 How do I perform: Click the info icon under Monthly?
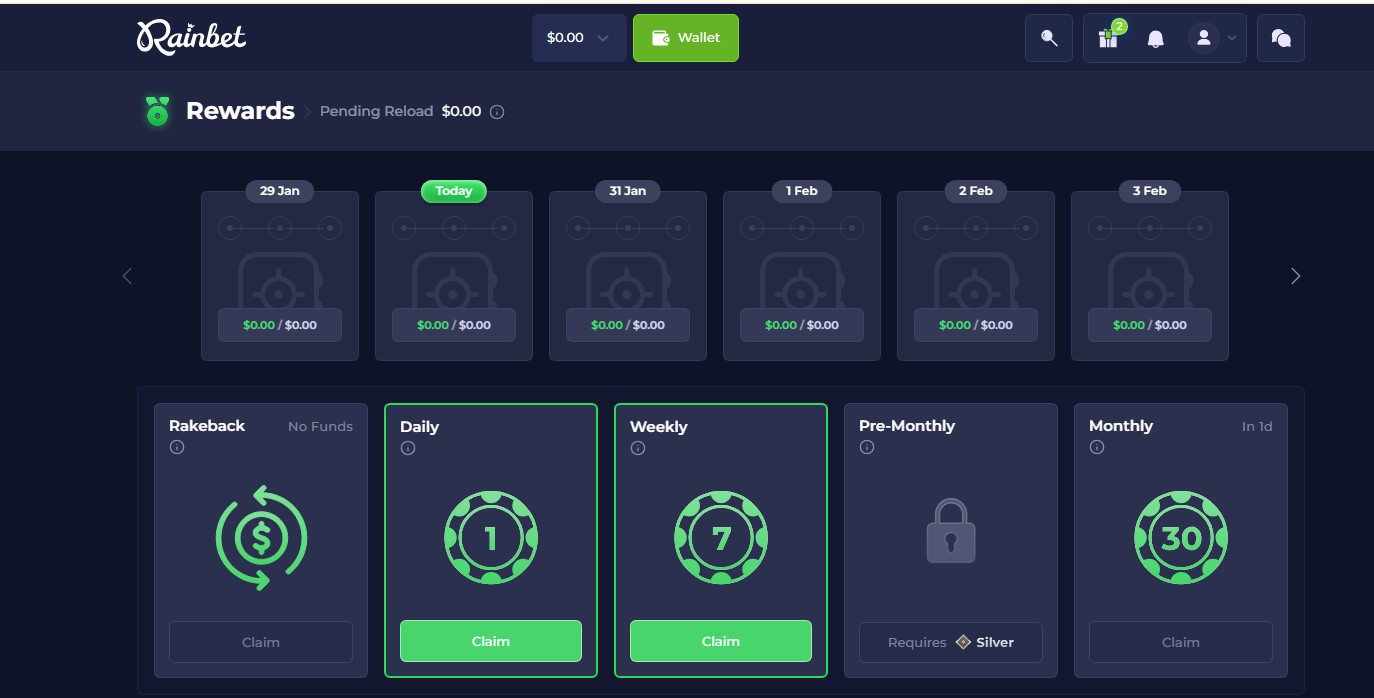[1097, 447]
